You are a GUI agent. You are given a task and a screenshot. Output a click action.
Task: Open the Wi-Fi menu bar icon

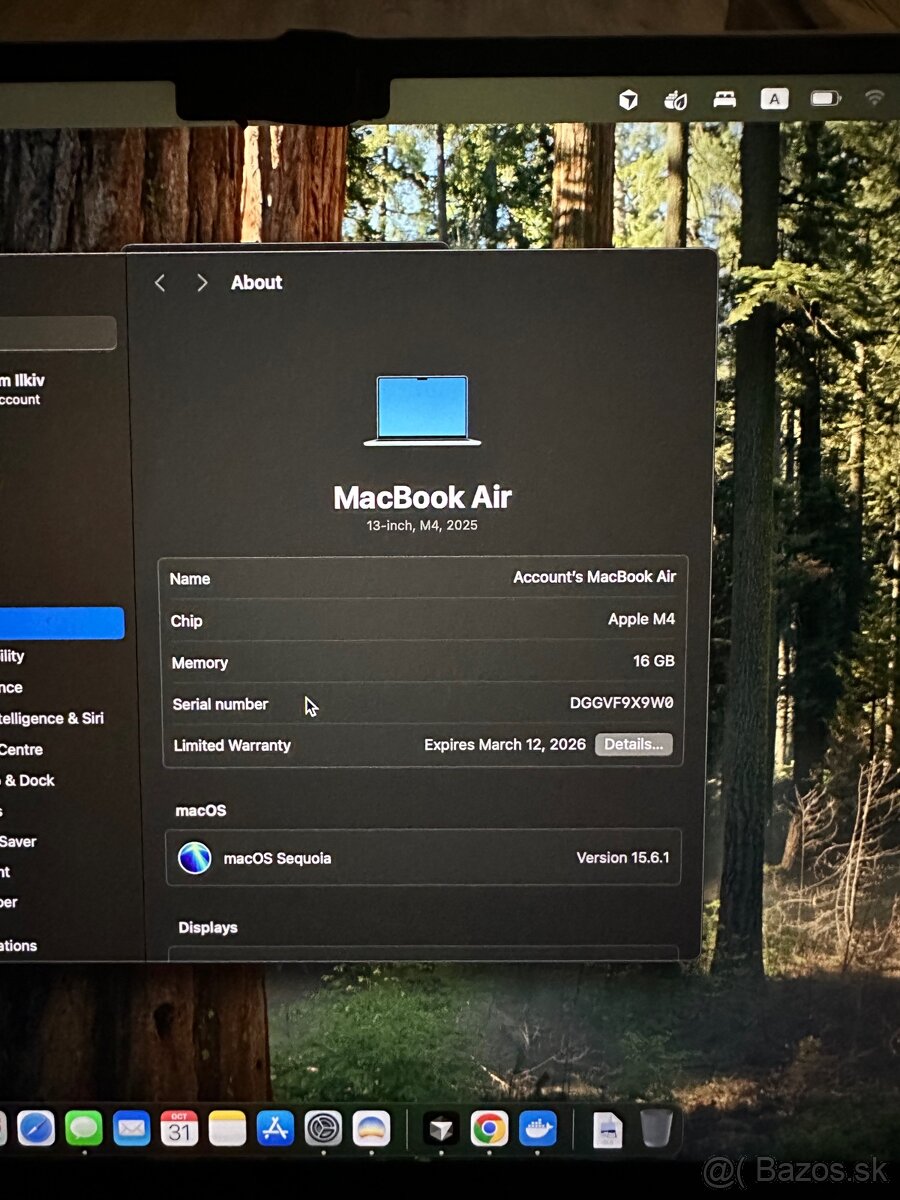tap(875, 98)
